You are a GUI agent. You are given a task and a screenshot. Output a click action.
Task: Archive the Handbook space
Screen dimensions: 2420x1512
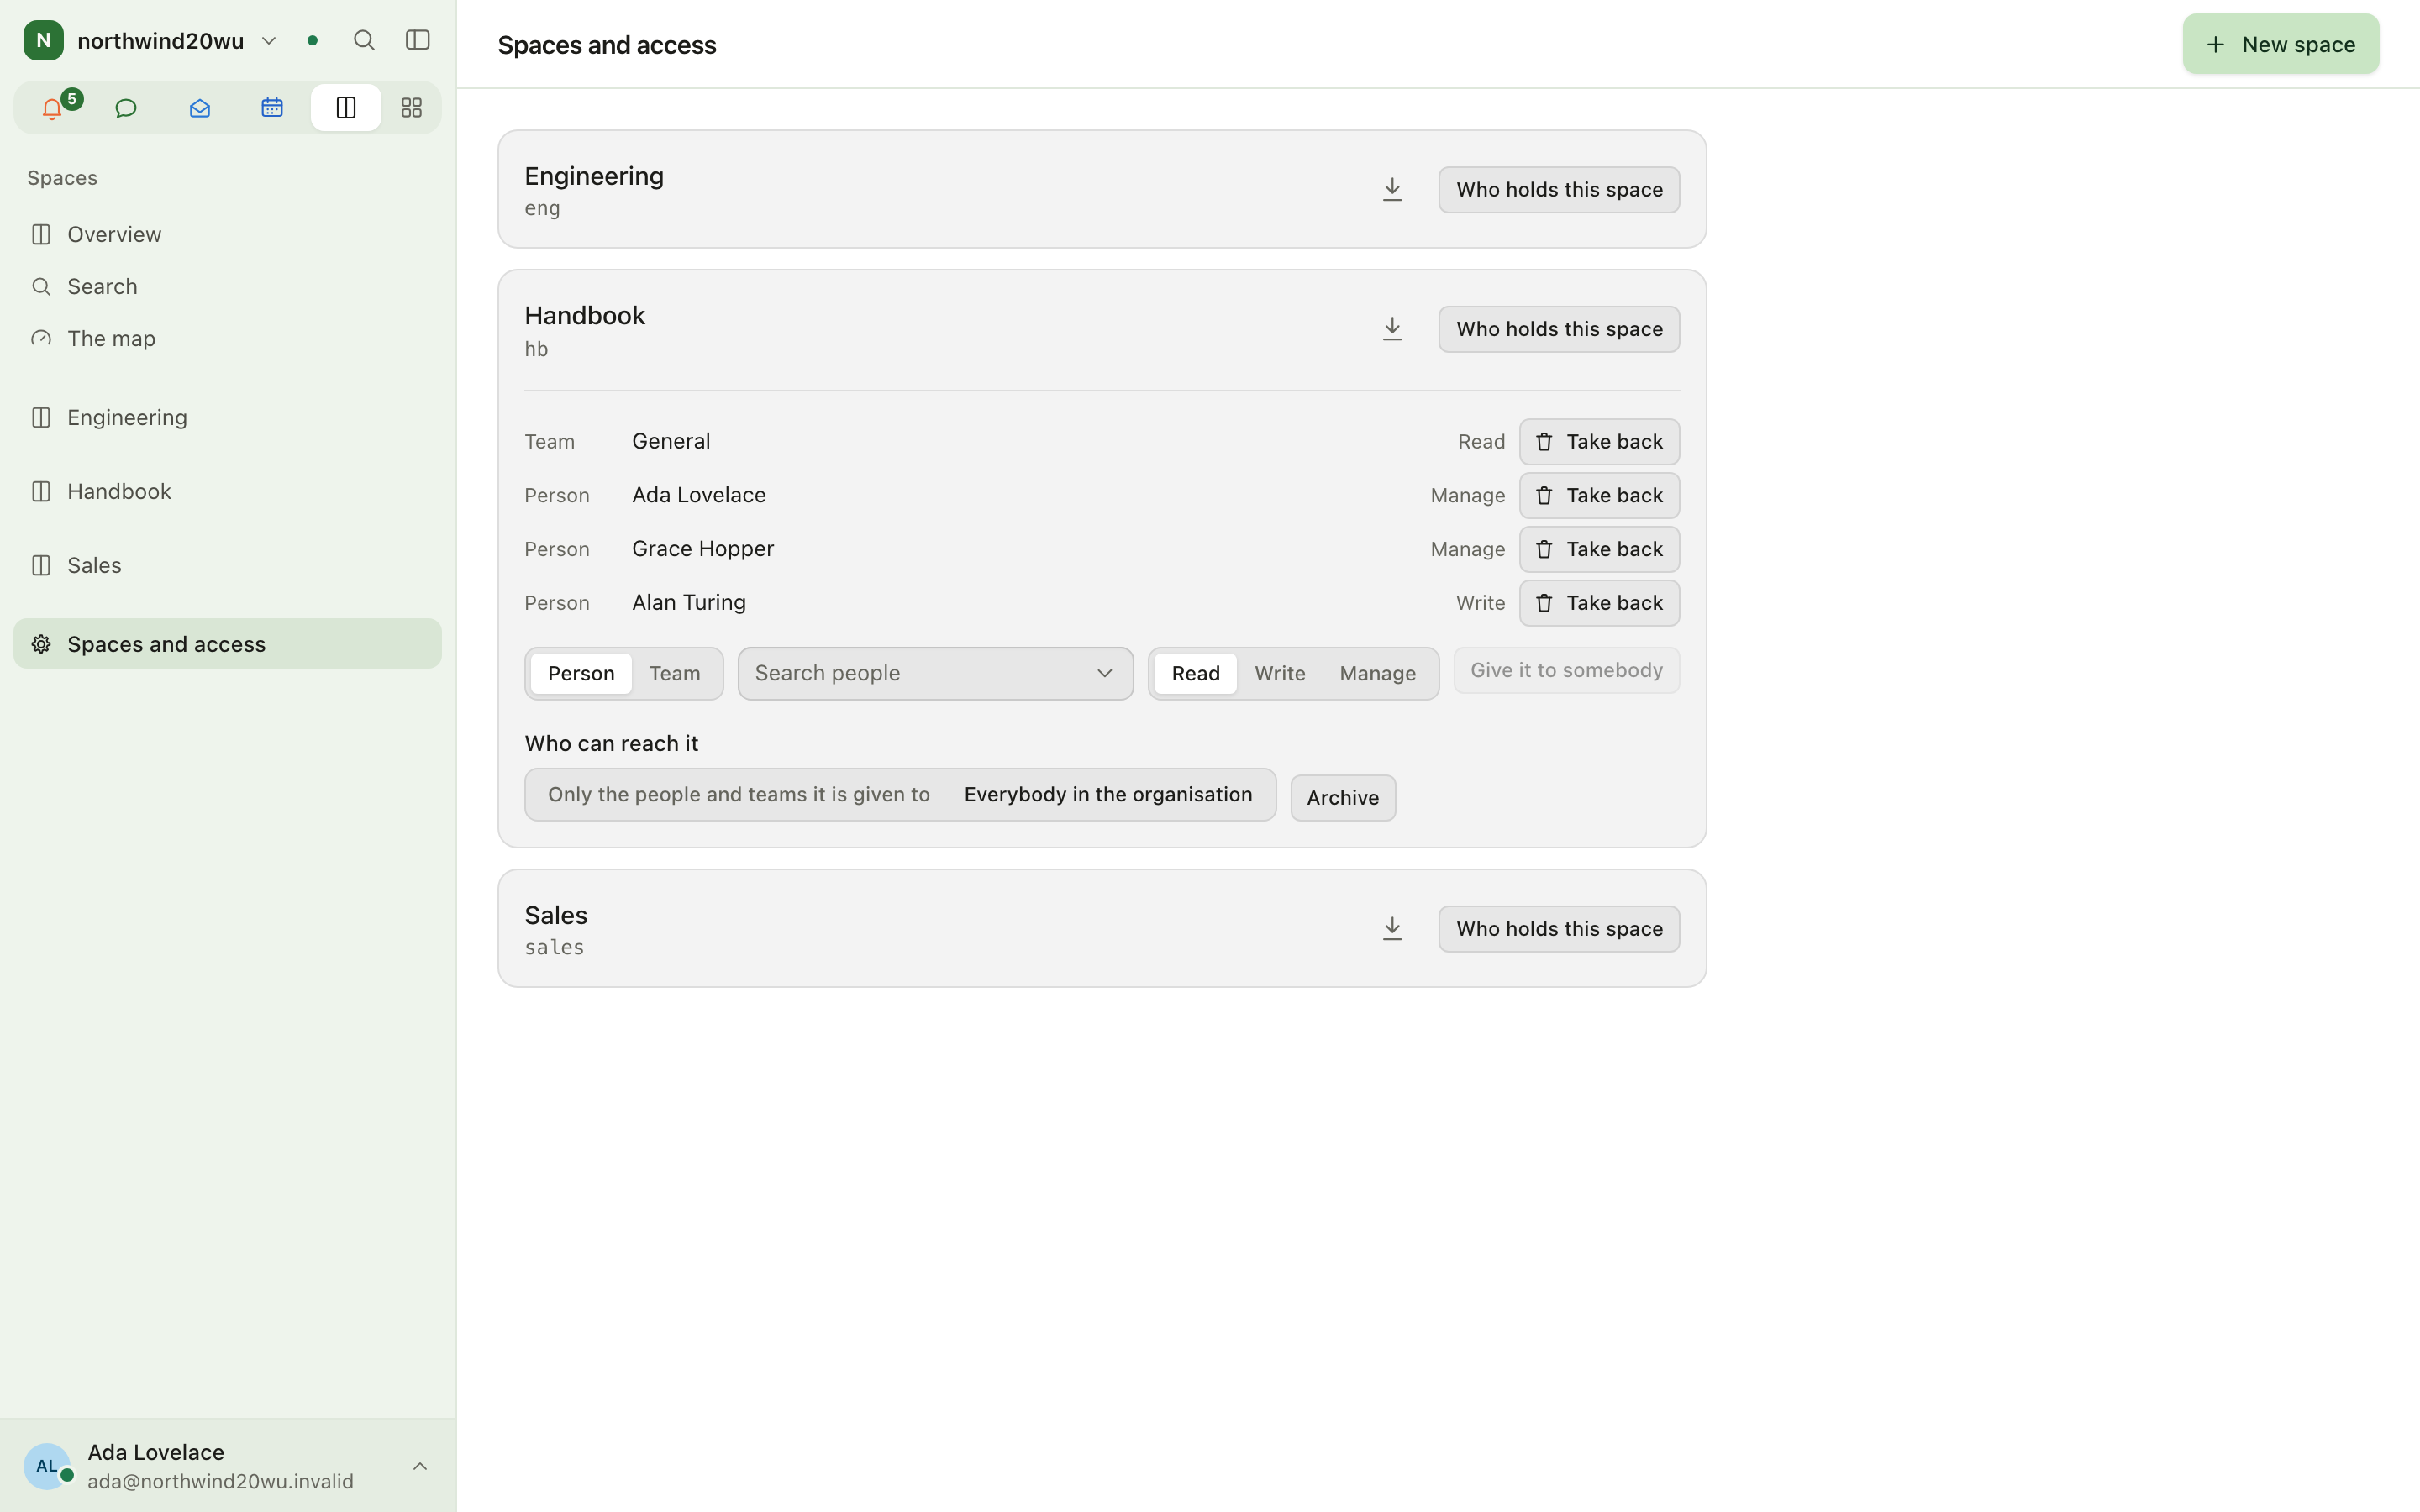tap(1343, 797)
